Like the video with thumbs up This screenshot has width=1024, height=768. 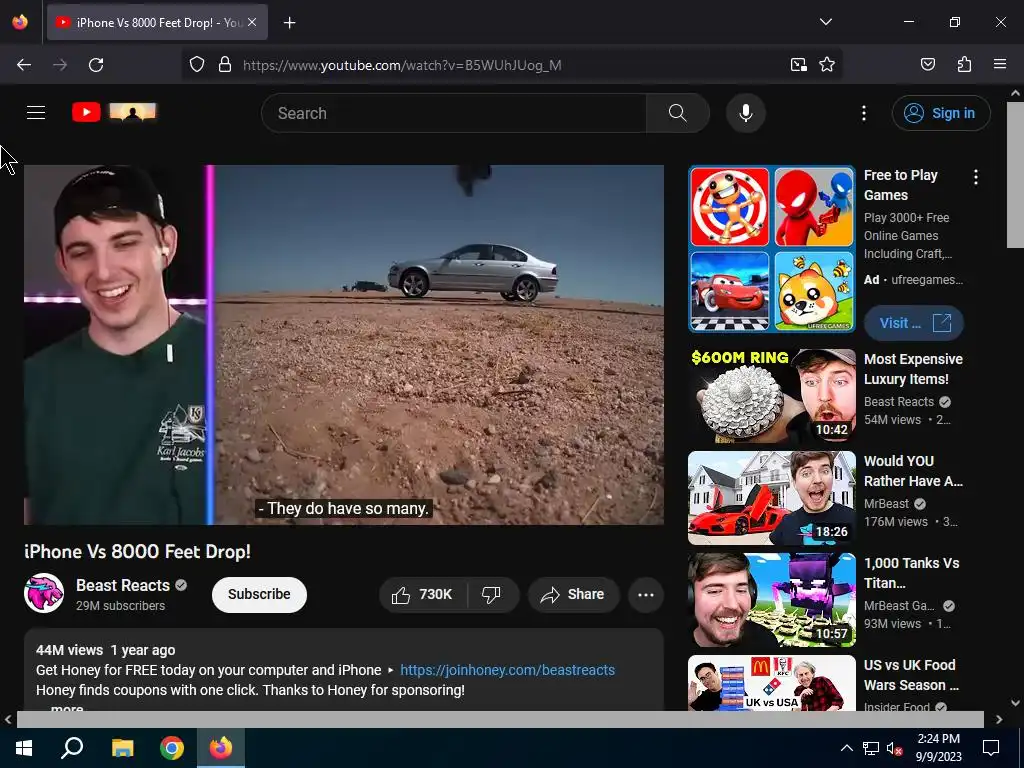click(422, 594)
